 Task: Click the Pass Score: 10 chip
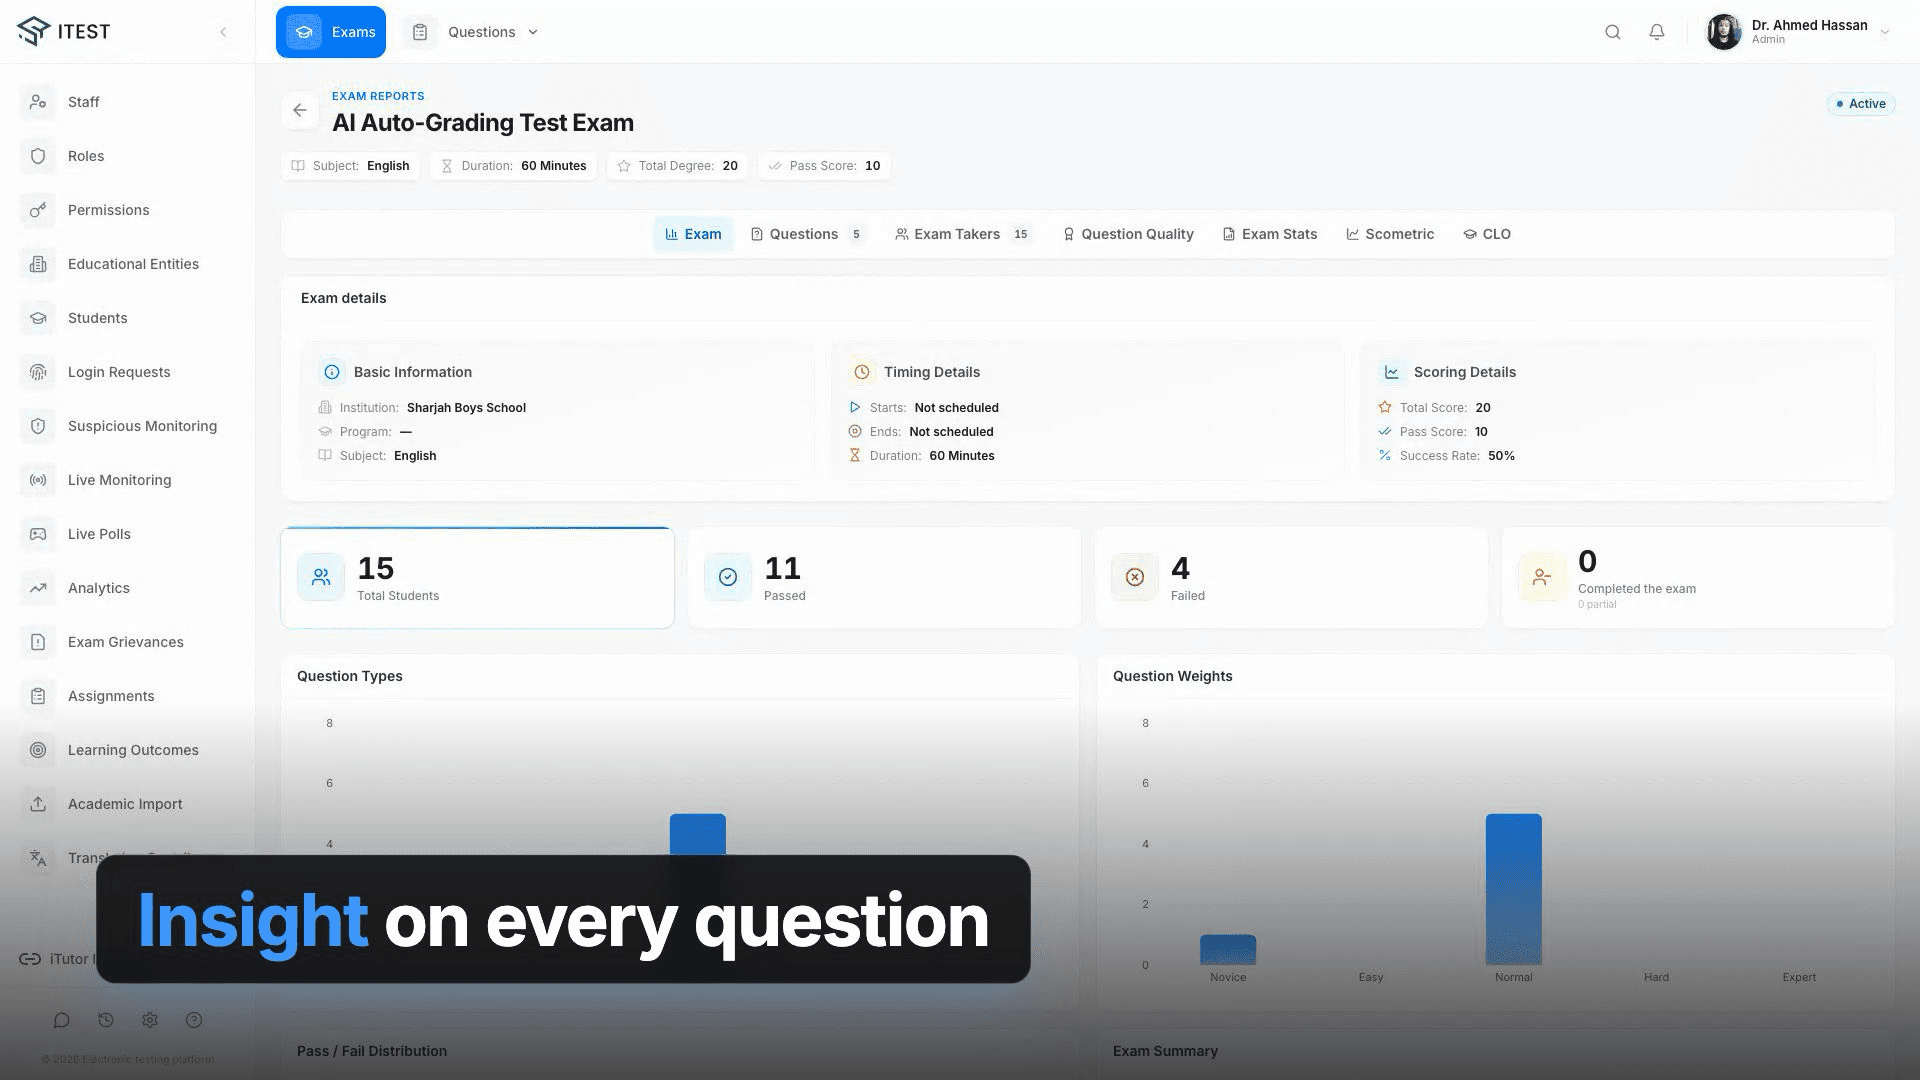[x=825, y=166]
